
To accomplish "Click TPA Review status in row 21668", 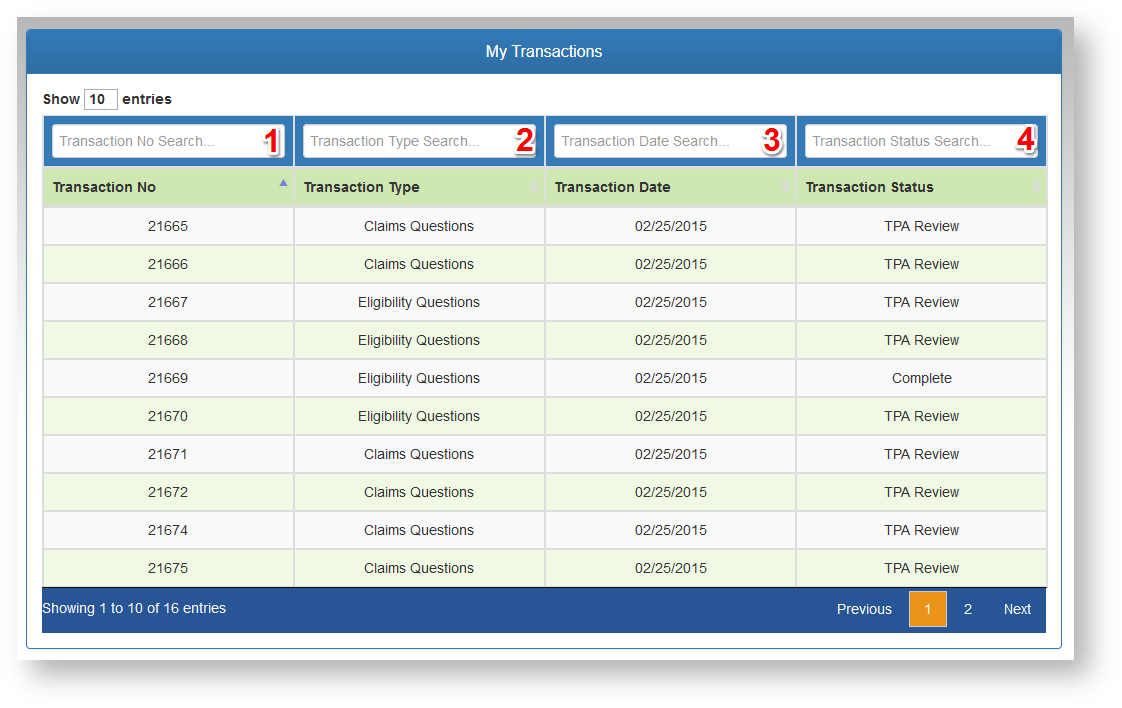I will [922, 340].
